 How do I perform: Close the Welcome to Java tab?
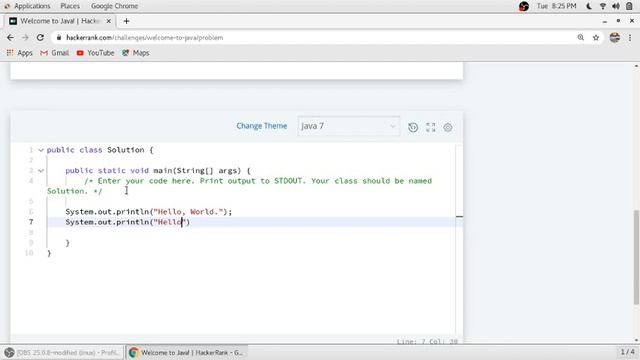tap(109, 21)
